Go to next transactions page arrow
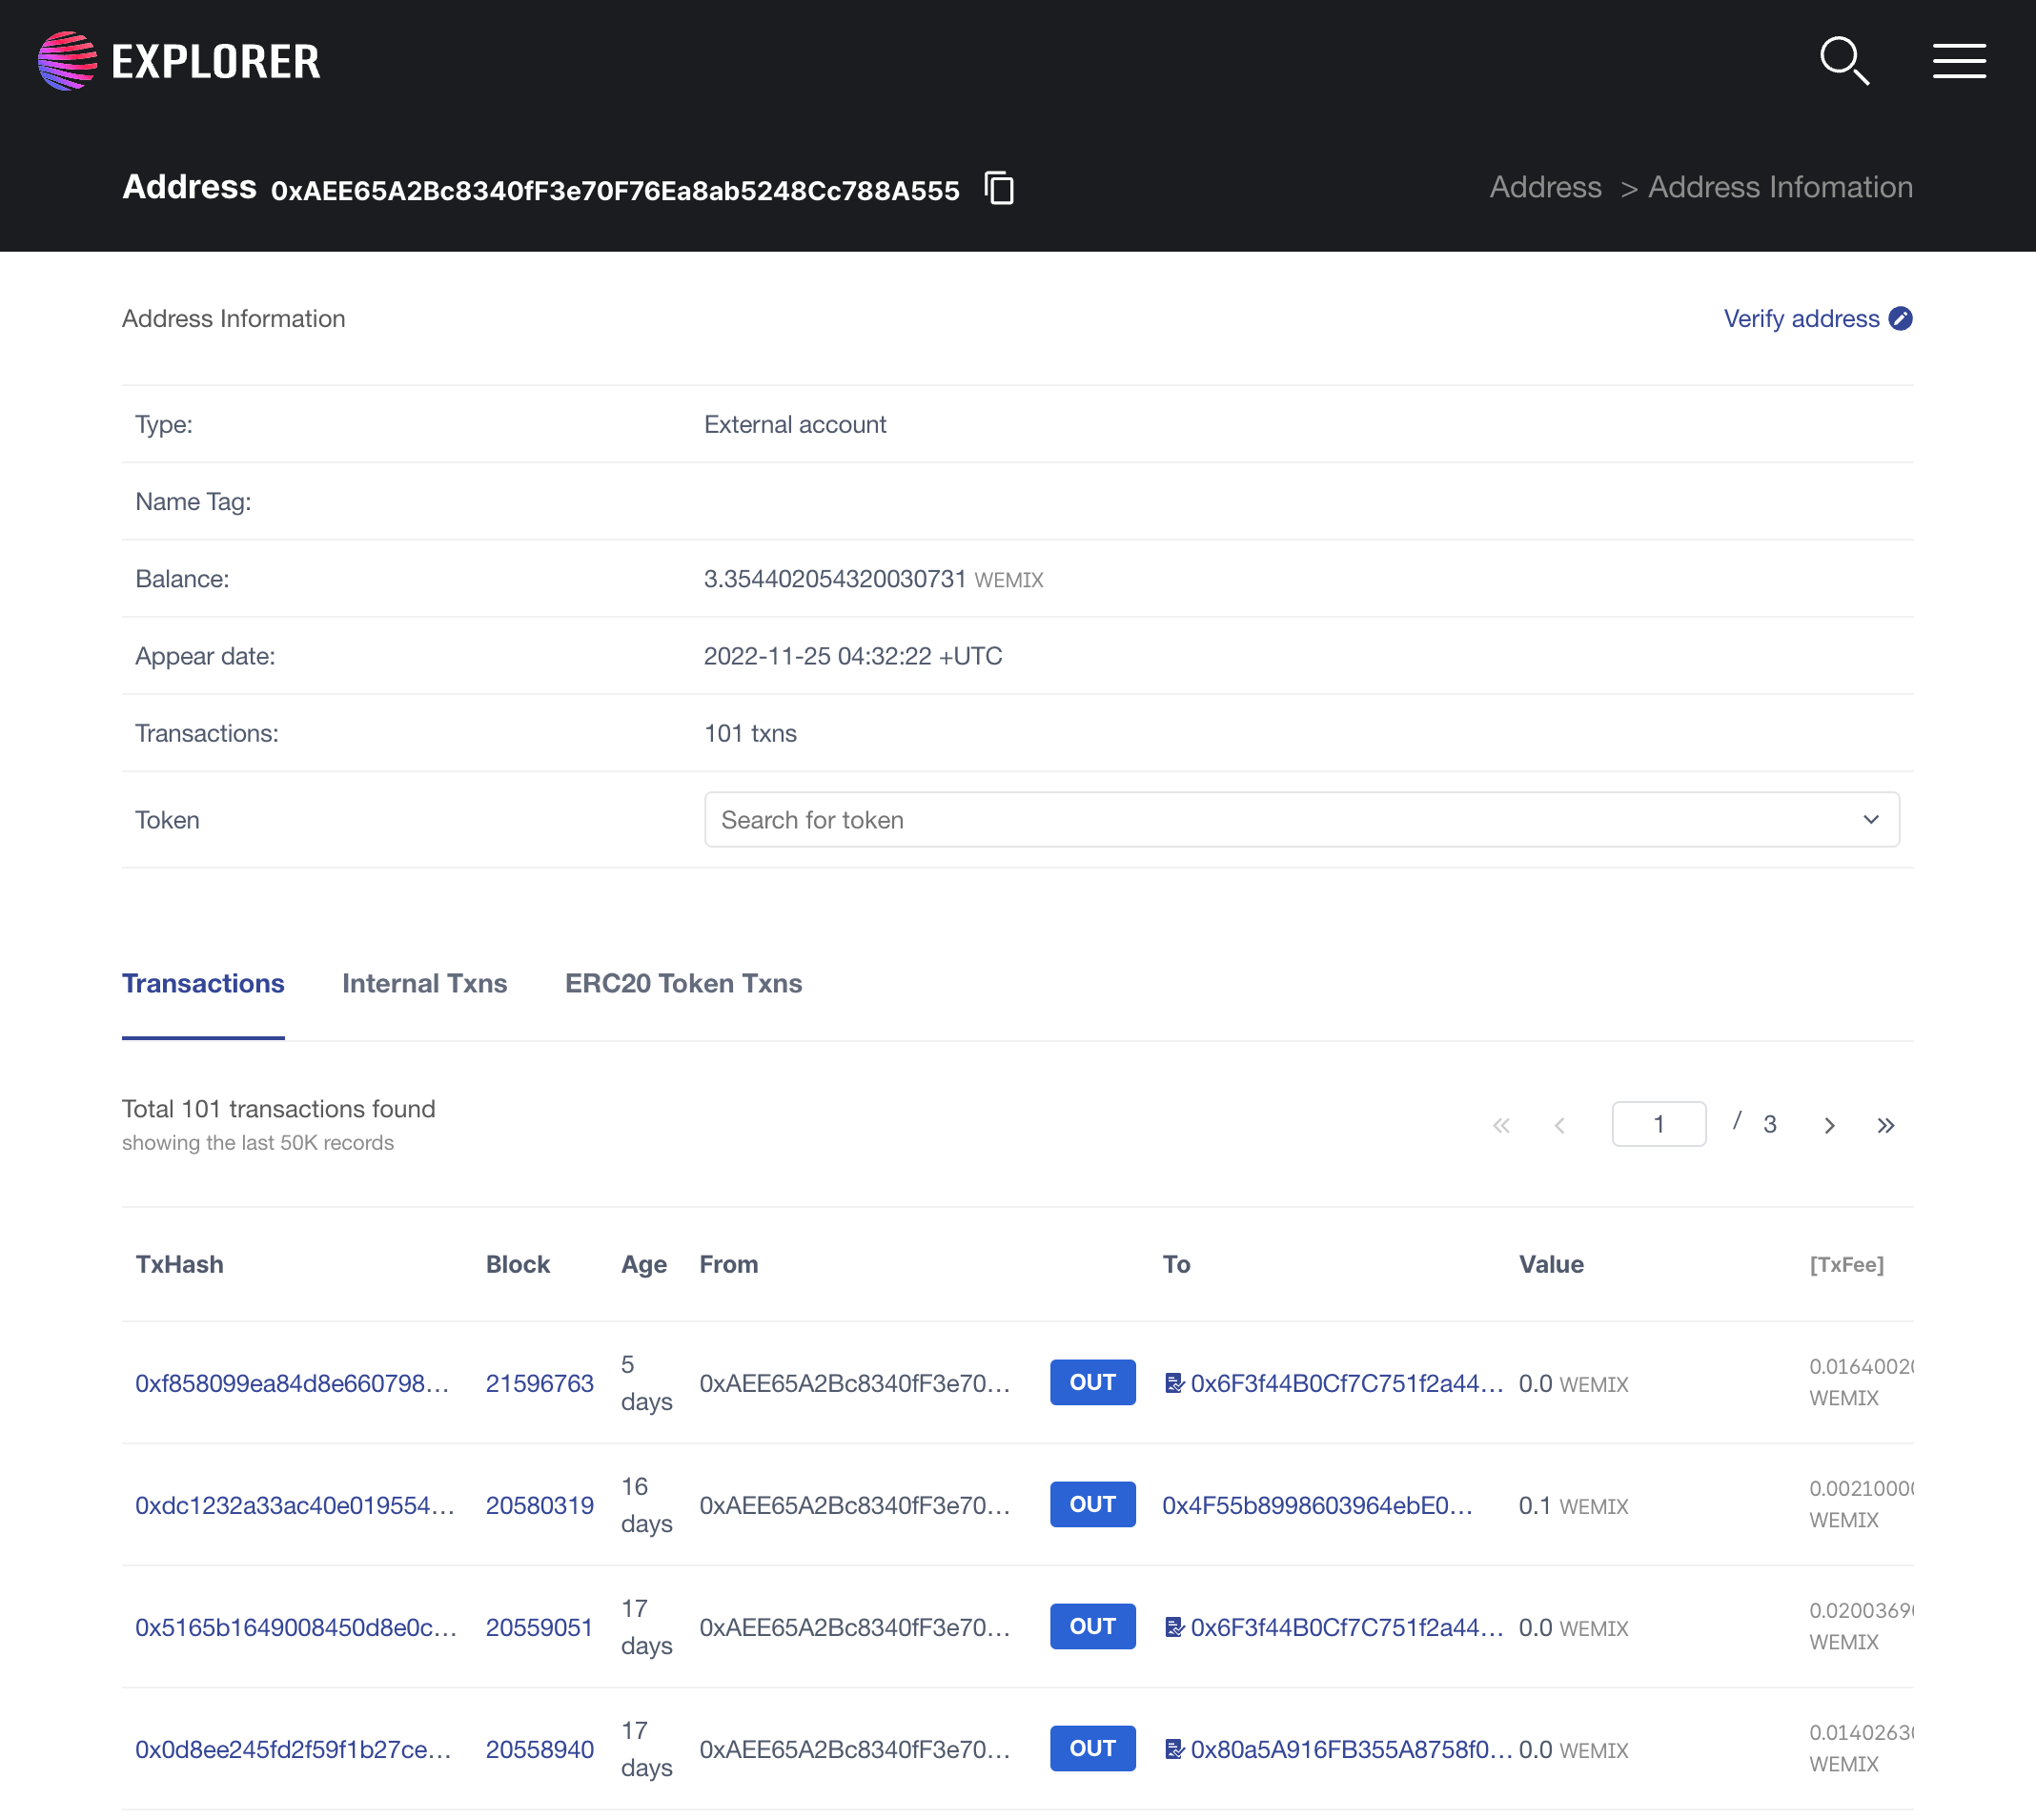 click(1829, 1125)
